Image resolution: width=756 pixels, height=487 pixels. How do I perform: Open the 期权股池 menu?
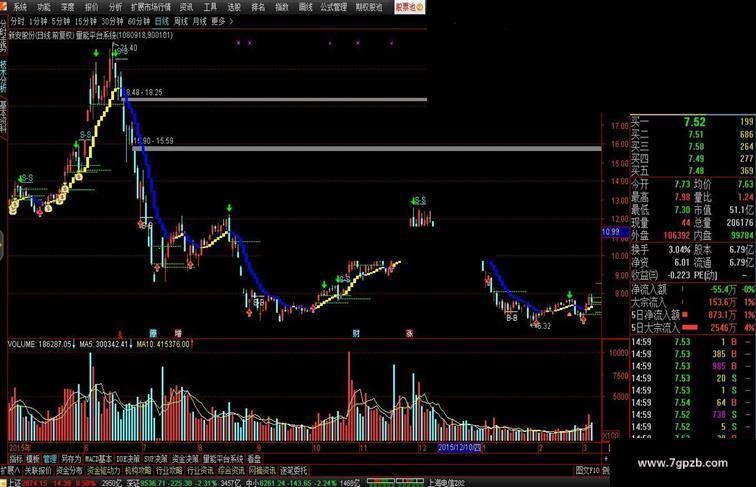coord(369,7)
